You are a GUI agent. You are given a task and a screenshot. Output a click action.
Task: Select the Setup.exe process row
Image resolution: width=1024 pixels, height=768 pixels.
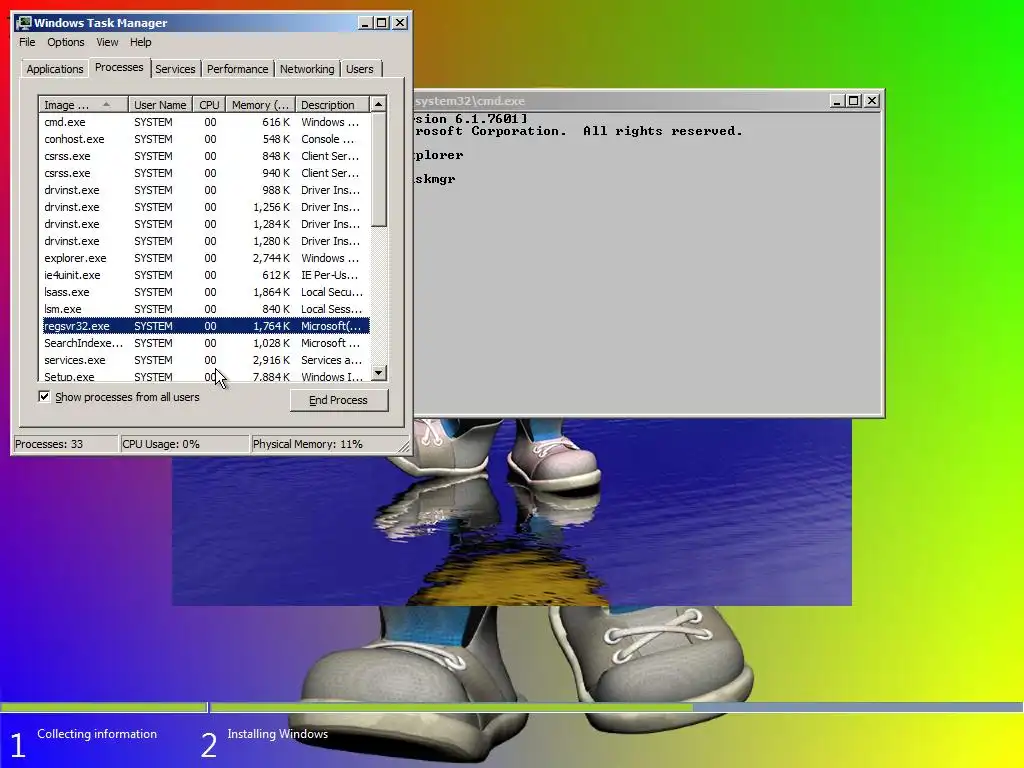206,376
